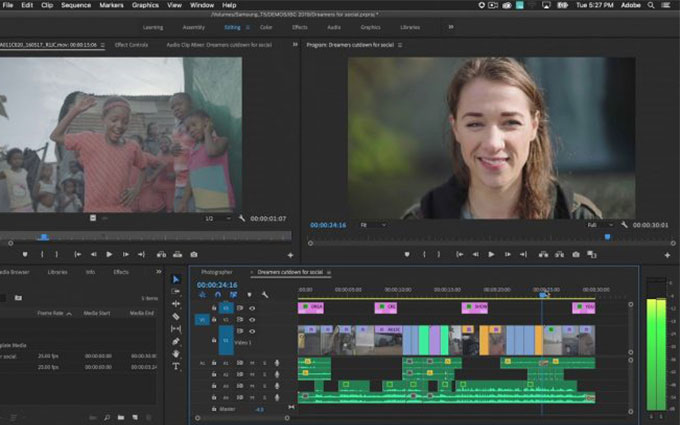Expand workspace overflow chevron
This screenshot has width=680, height=425.
pos(451,27)
